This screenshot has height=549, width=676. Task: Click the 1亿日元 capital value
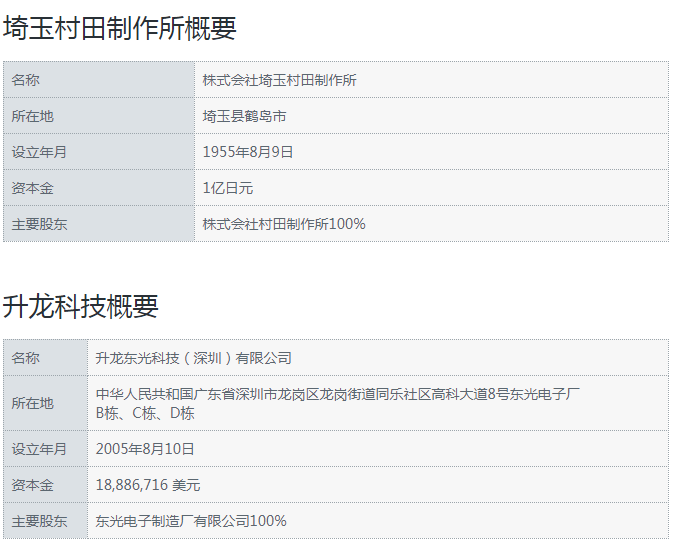coord(228,188)
